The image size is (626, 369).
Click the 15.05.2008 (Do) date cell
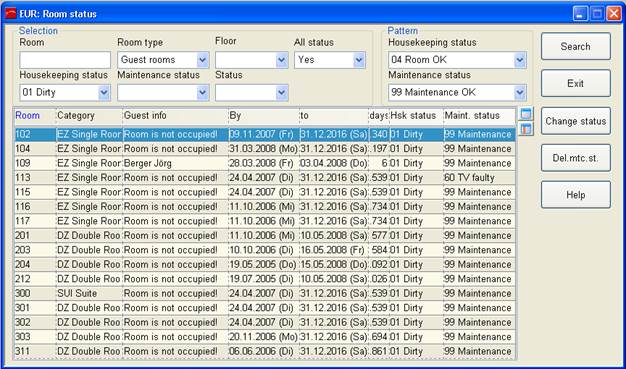coord(334,264)
